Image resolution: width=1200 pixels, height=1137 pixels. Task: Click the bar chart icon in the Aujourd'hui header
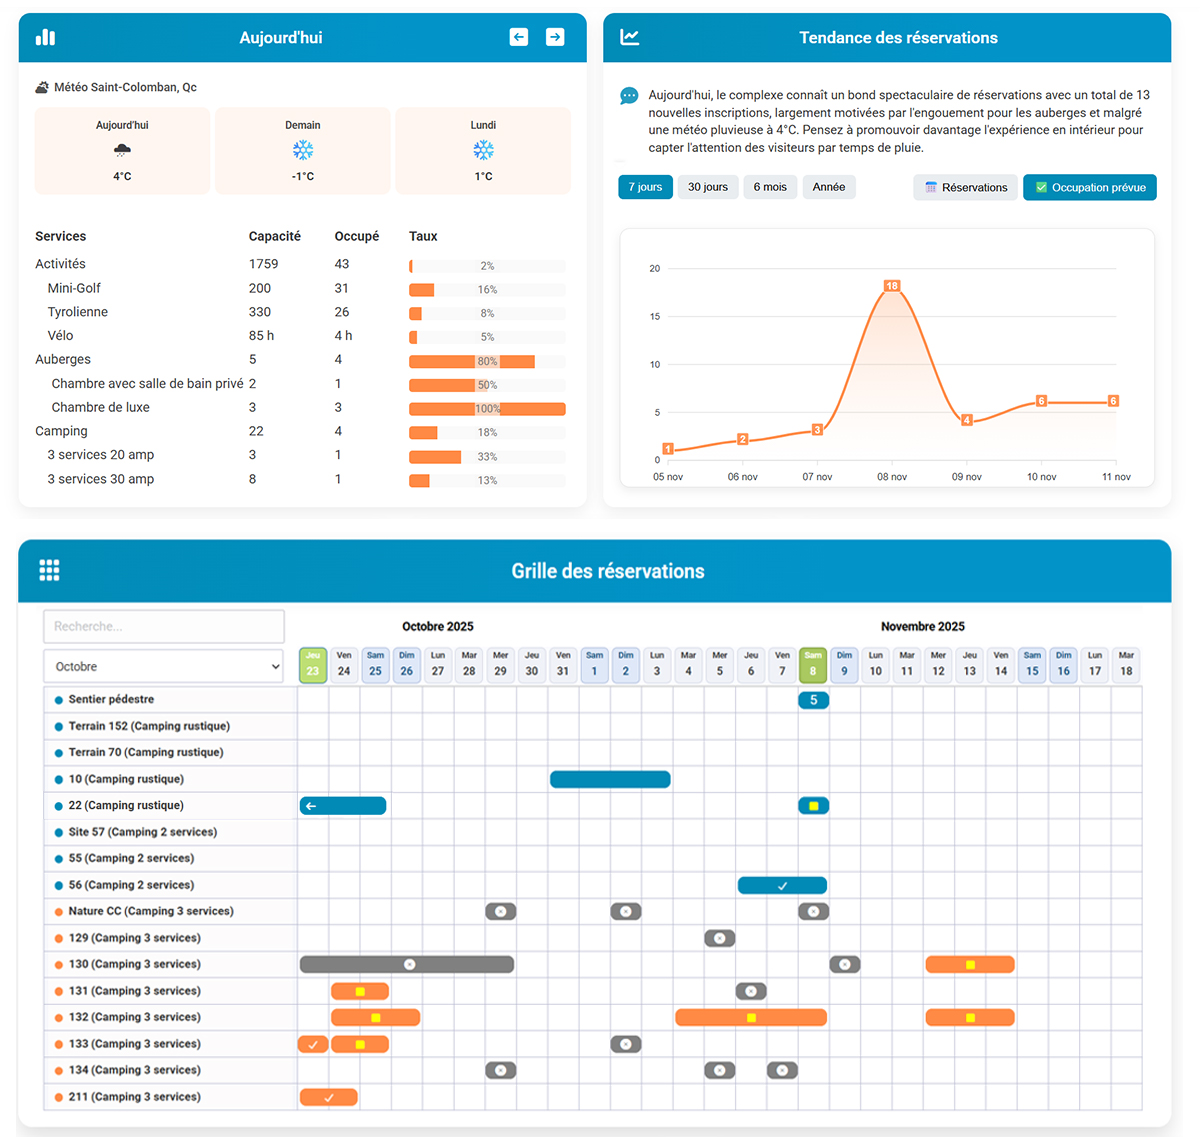pyautogui.click(x=45, y=36)
